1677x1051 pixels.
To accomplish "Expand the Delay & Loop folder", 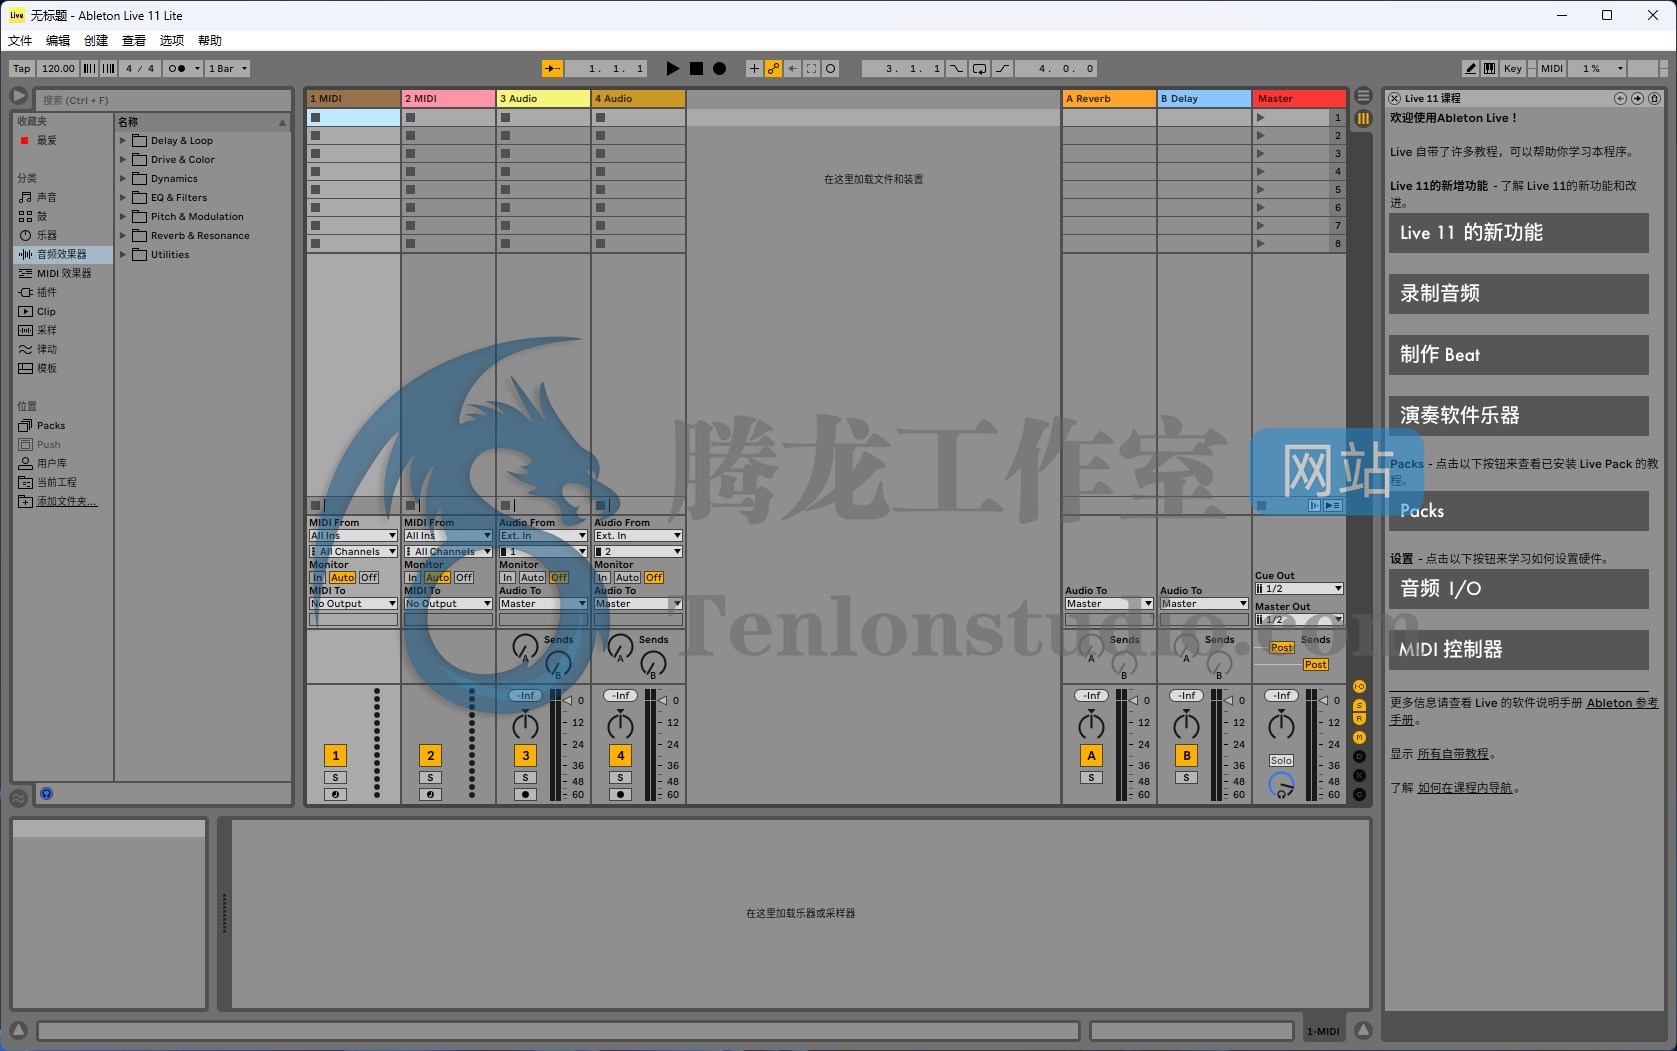I will point(123,140).
